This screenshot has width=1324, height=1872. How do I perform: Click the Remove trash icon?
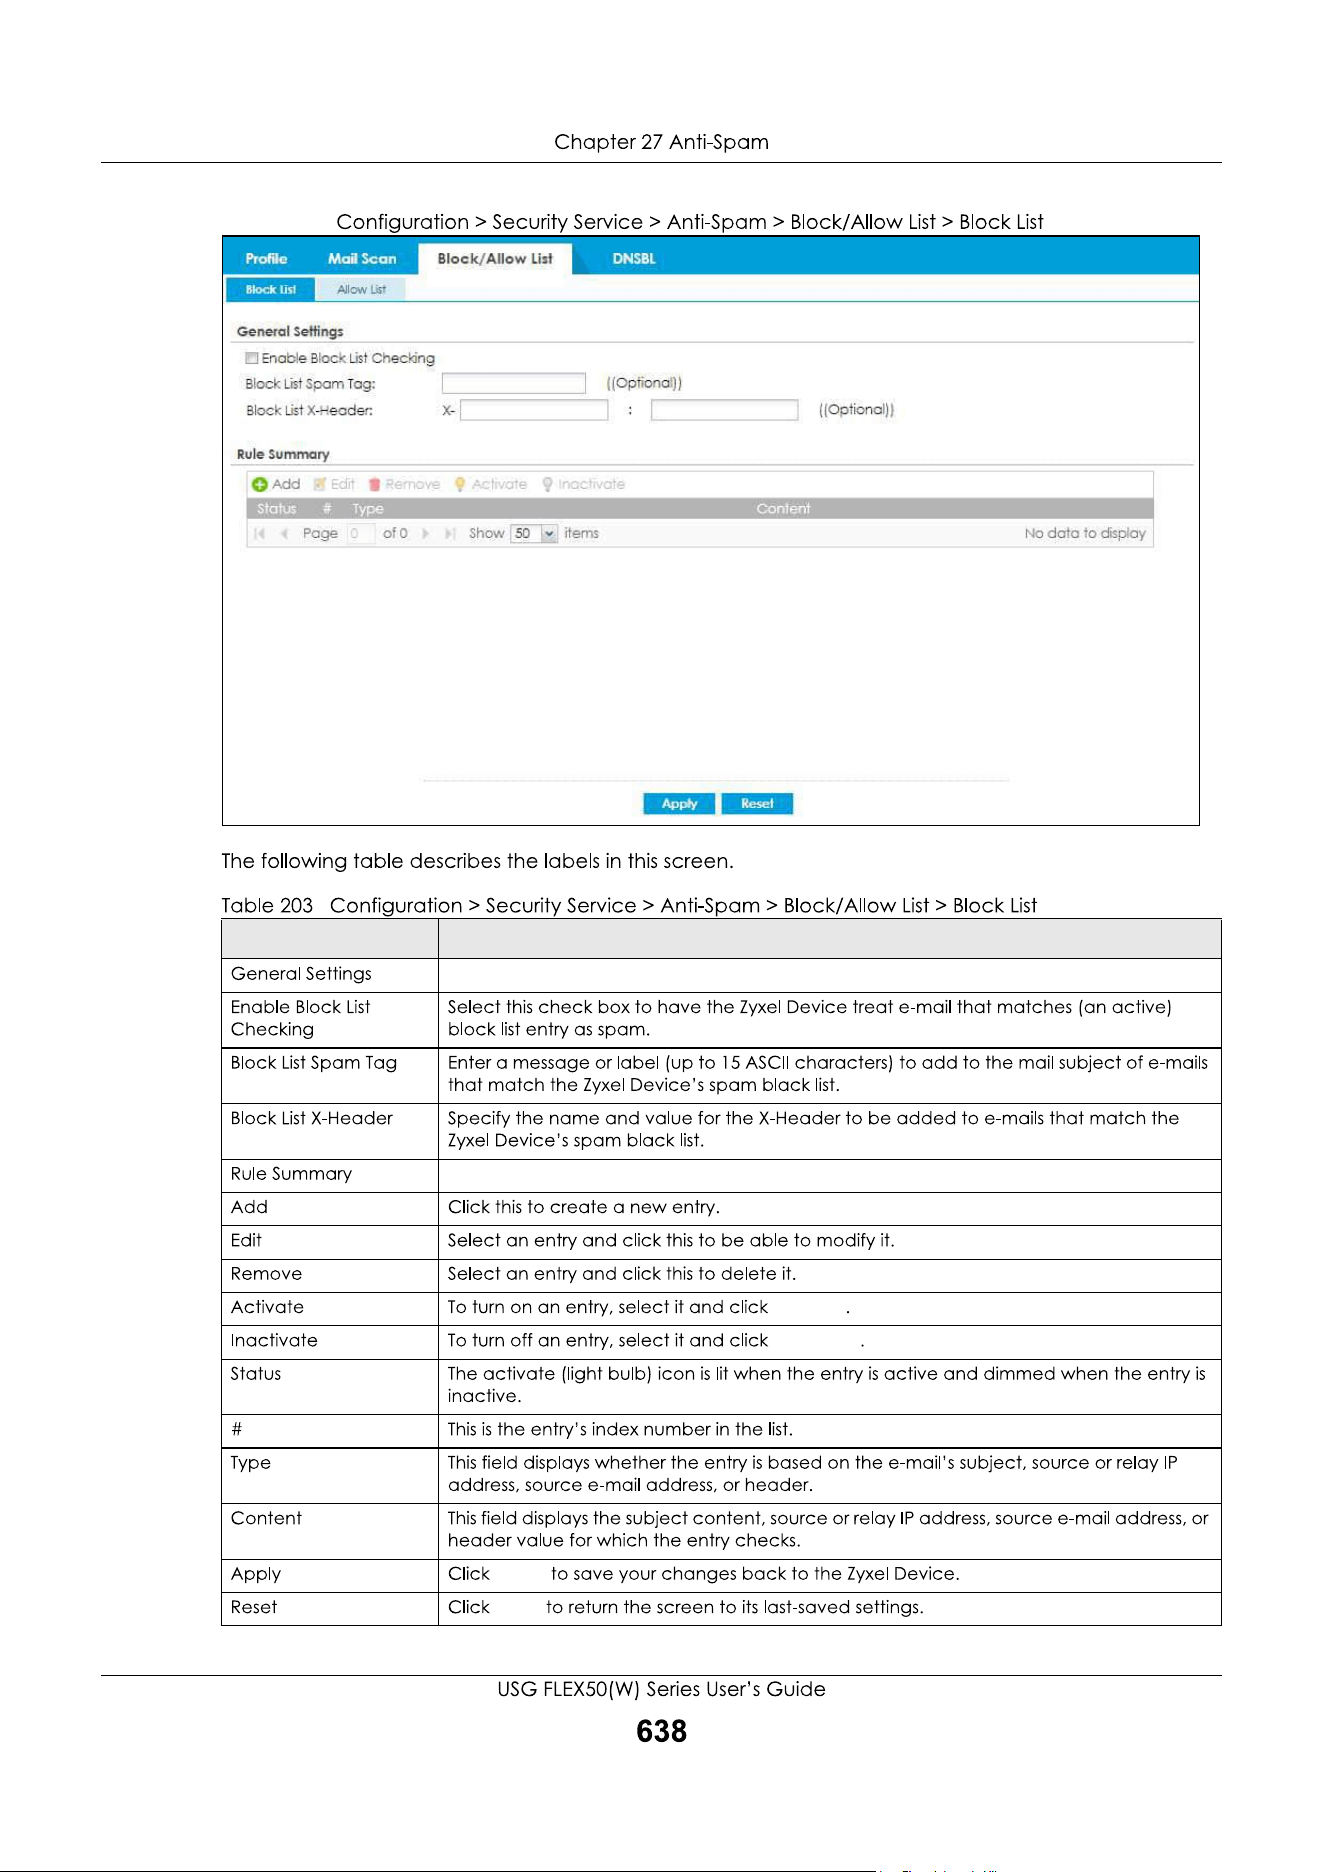coord(375,484)
